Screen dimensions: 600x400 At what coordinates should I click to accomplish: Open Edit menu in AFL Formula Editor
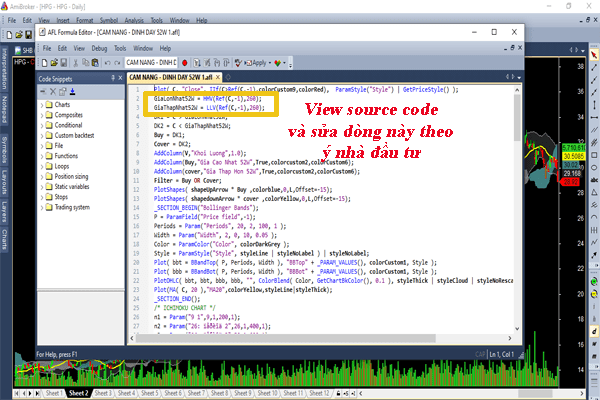(62, 48)
